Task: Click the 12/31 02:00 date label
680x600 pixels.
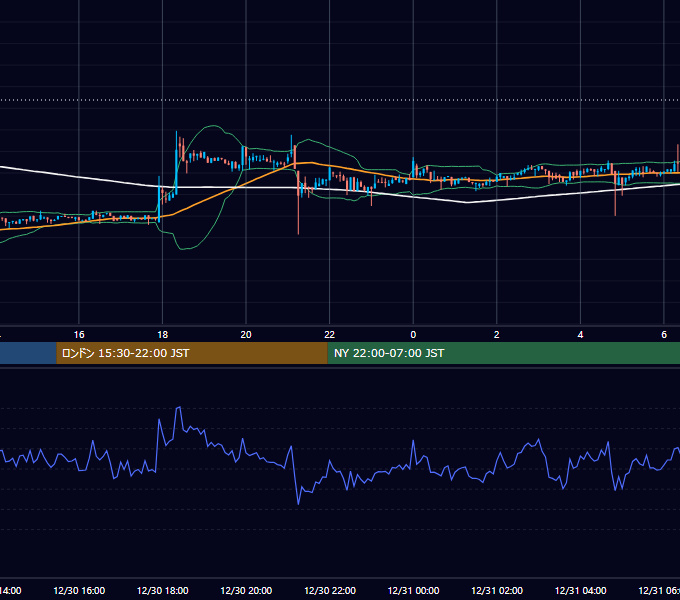Action: (x=497, y=590)
